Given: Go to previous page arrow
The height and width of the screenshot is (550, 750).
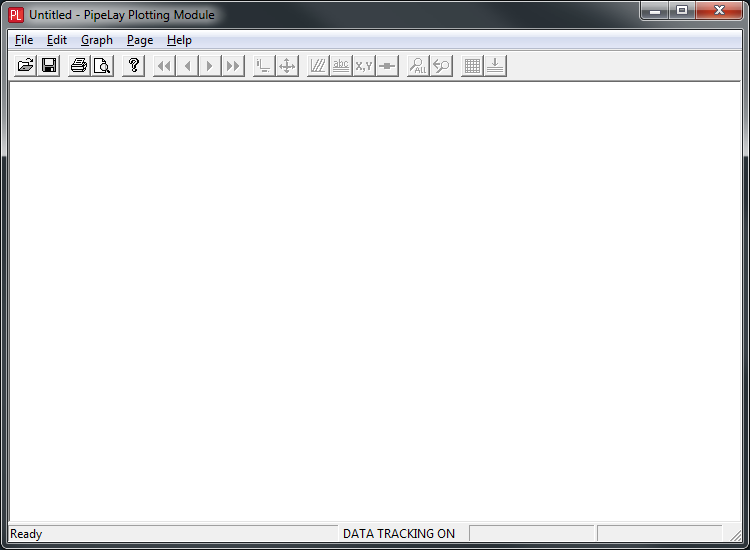Looking at the screenshot, I should coord(187,66).
